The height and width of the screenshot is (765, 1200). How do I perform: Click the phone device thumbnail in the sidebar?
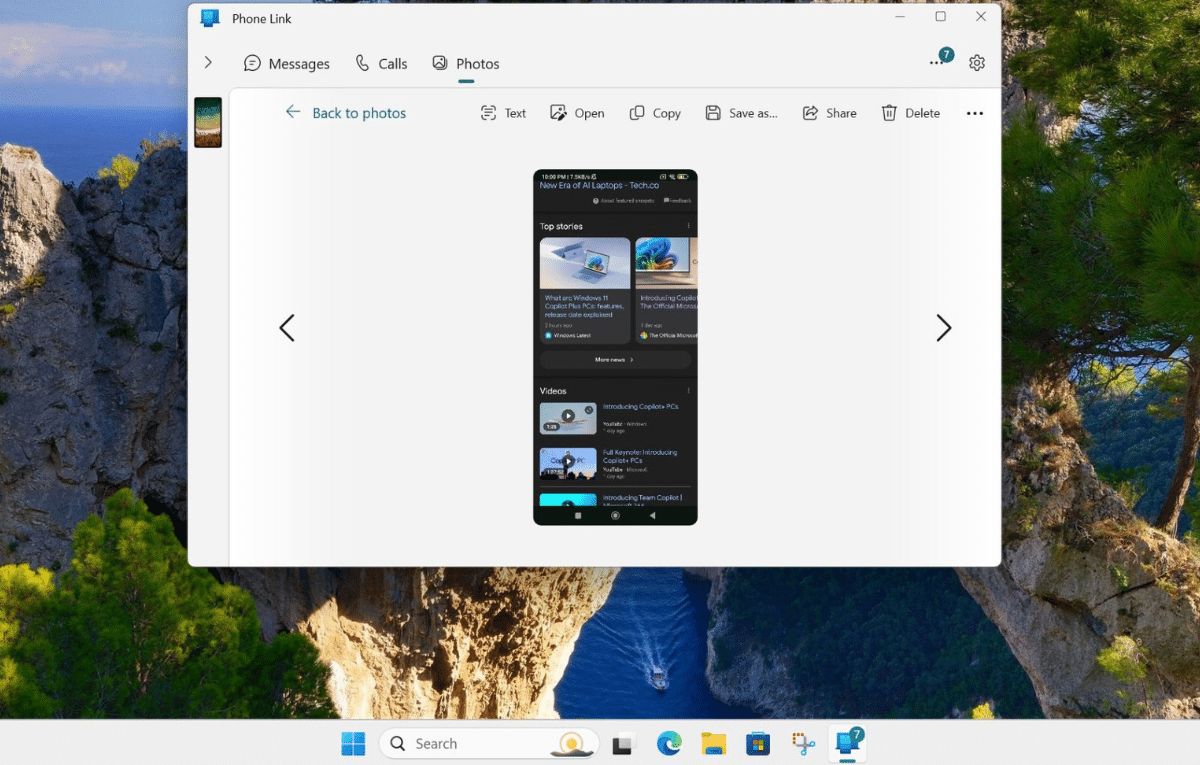point(208,123)
